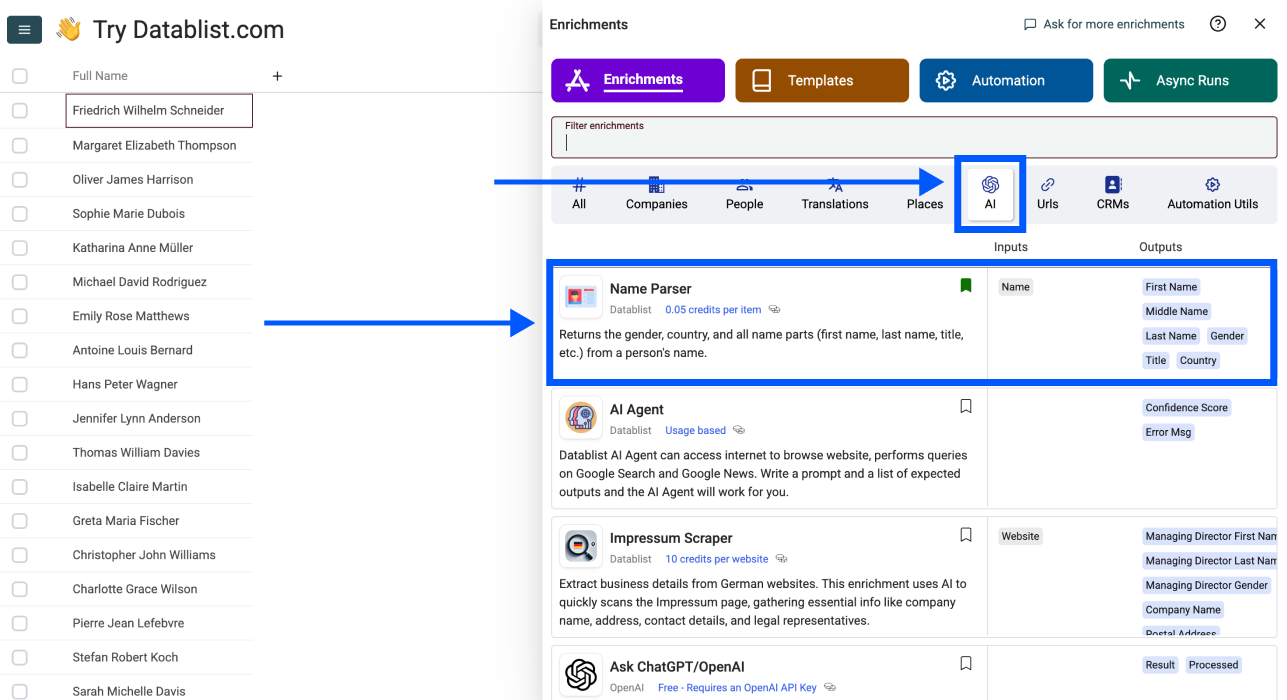Bookmark the AI Agent enrichment

pos(965,406)
